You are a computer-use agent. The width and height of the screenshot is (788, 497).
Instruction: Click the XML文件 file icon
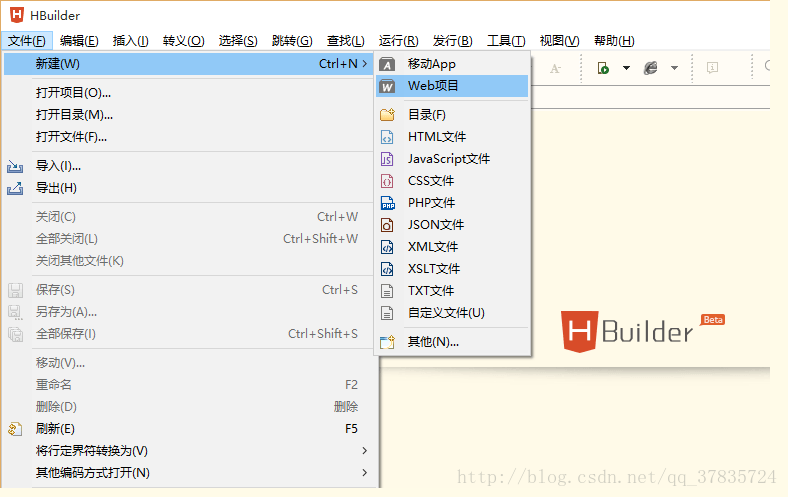click(x=387, y=247)
